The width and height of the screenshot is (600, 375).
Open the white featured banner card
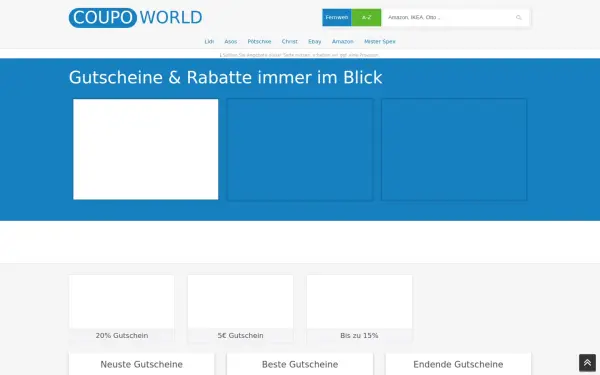pos(145,149)
